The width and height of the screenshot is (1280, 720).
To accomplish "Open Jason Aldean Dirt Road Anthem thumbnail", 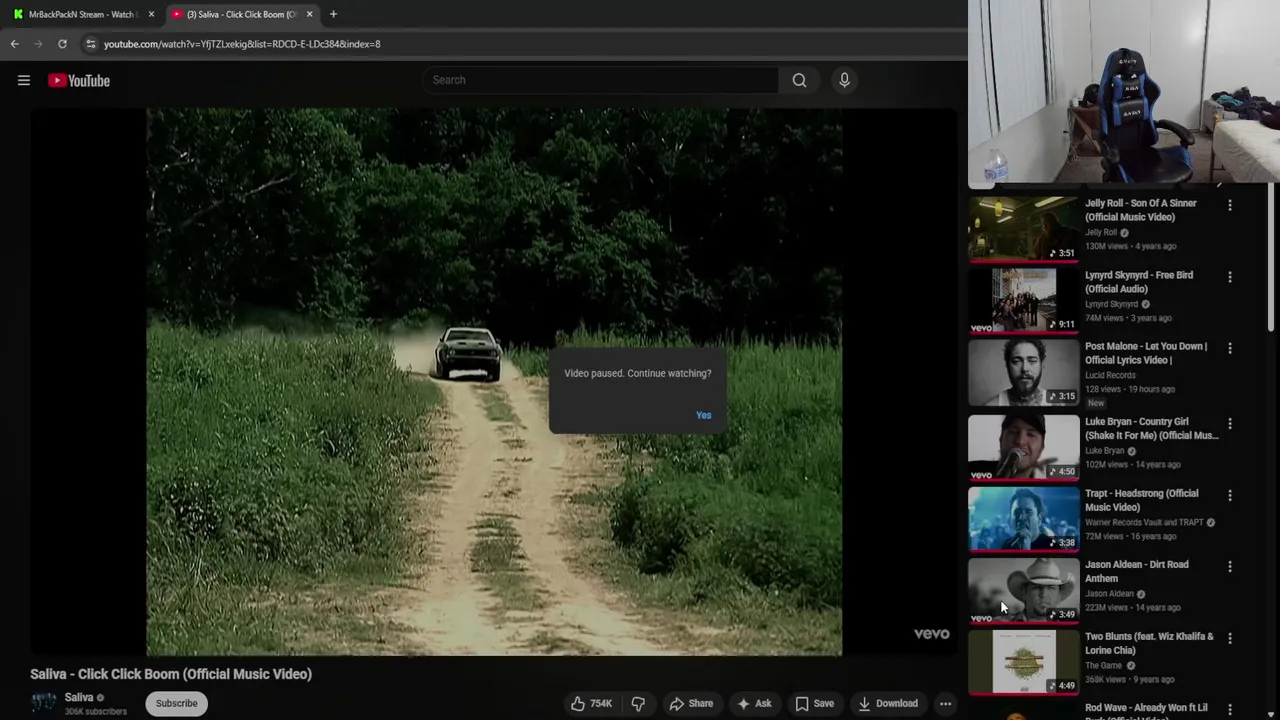I will pyautogui.click(x=1023, y=590).
